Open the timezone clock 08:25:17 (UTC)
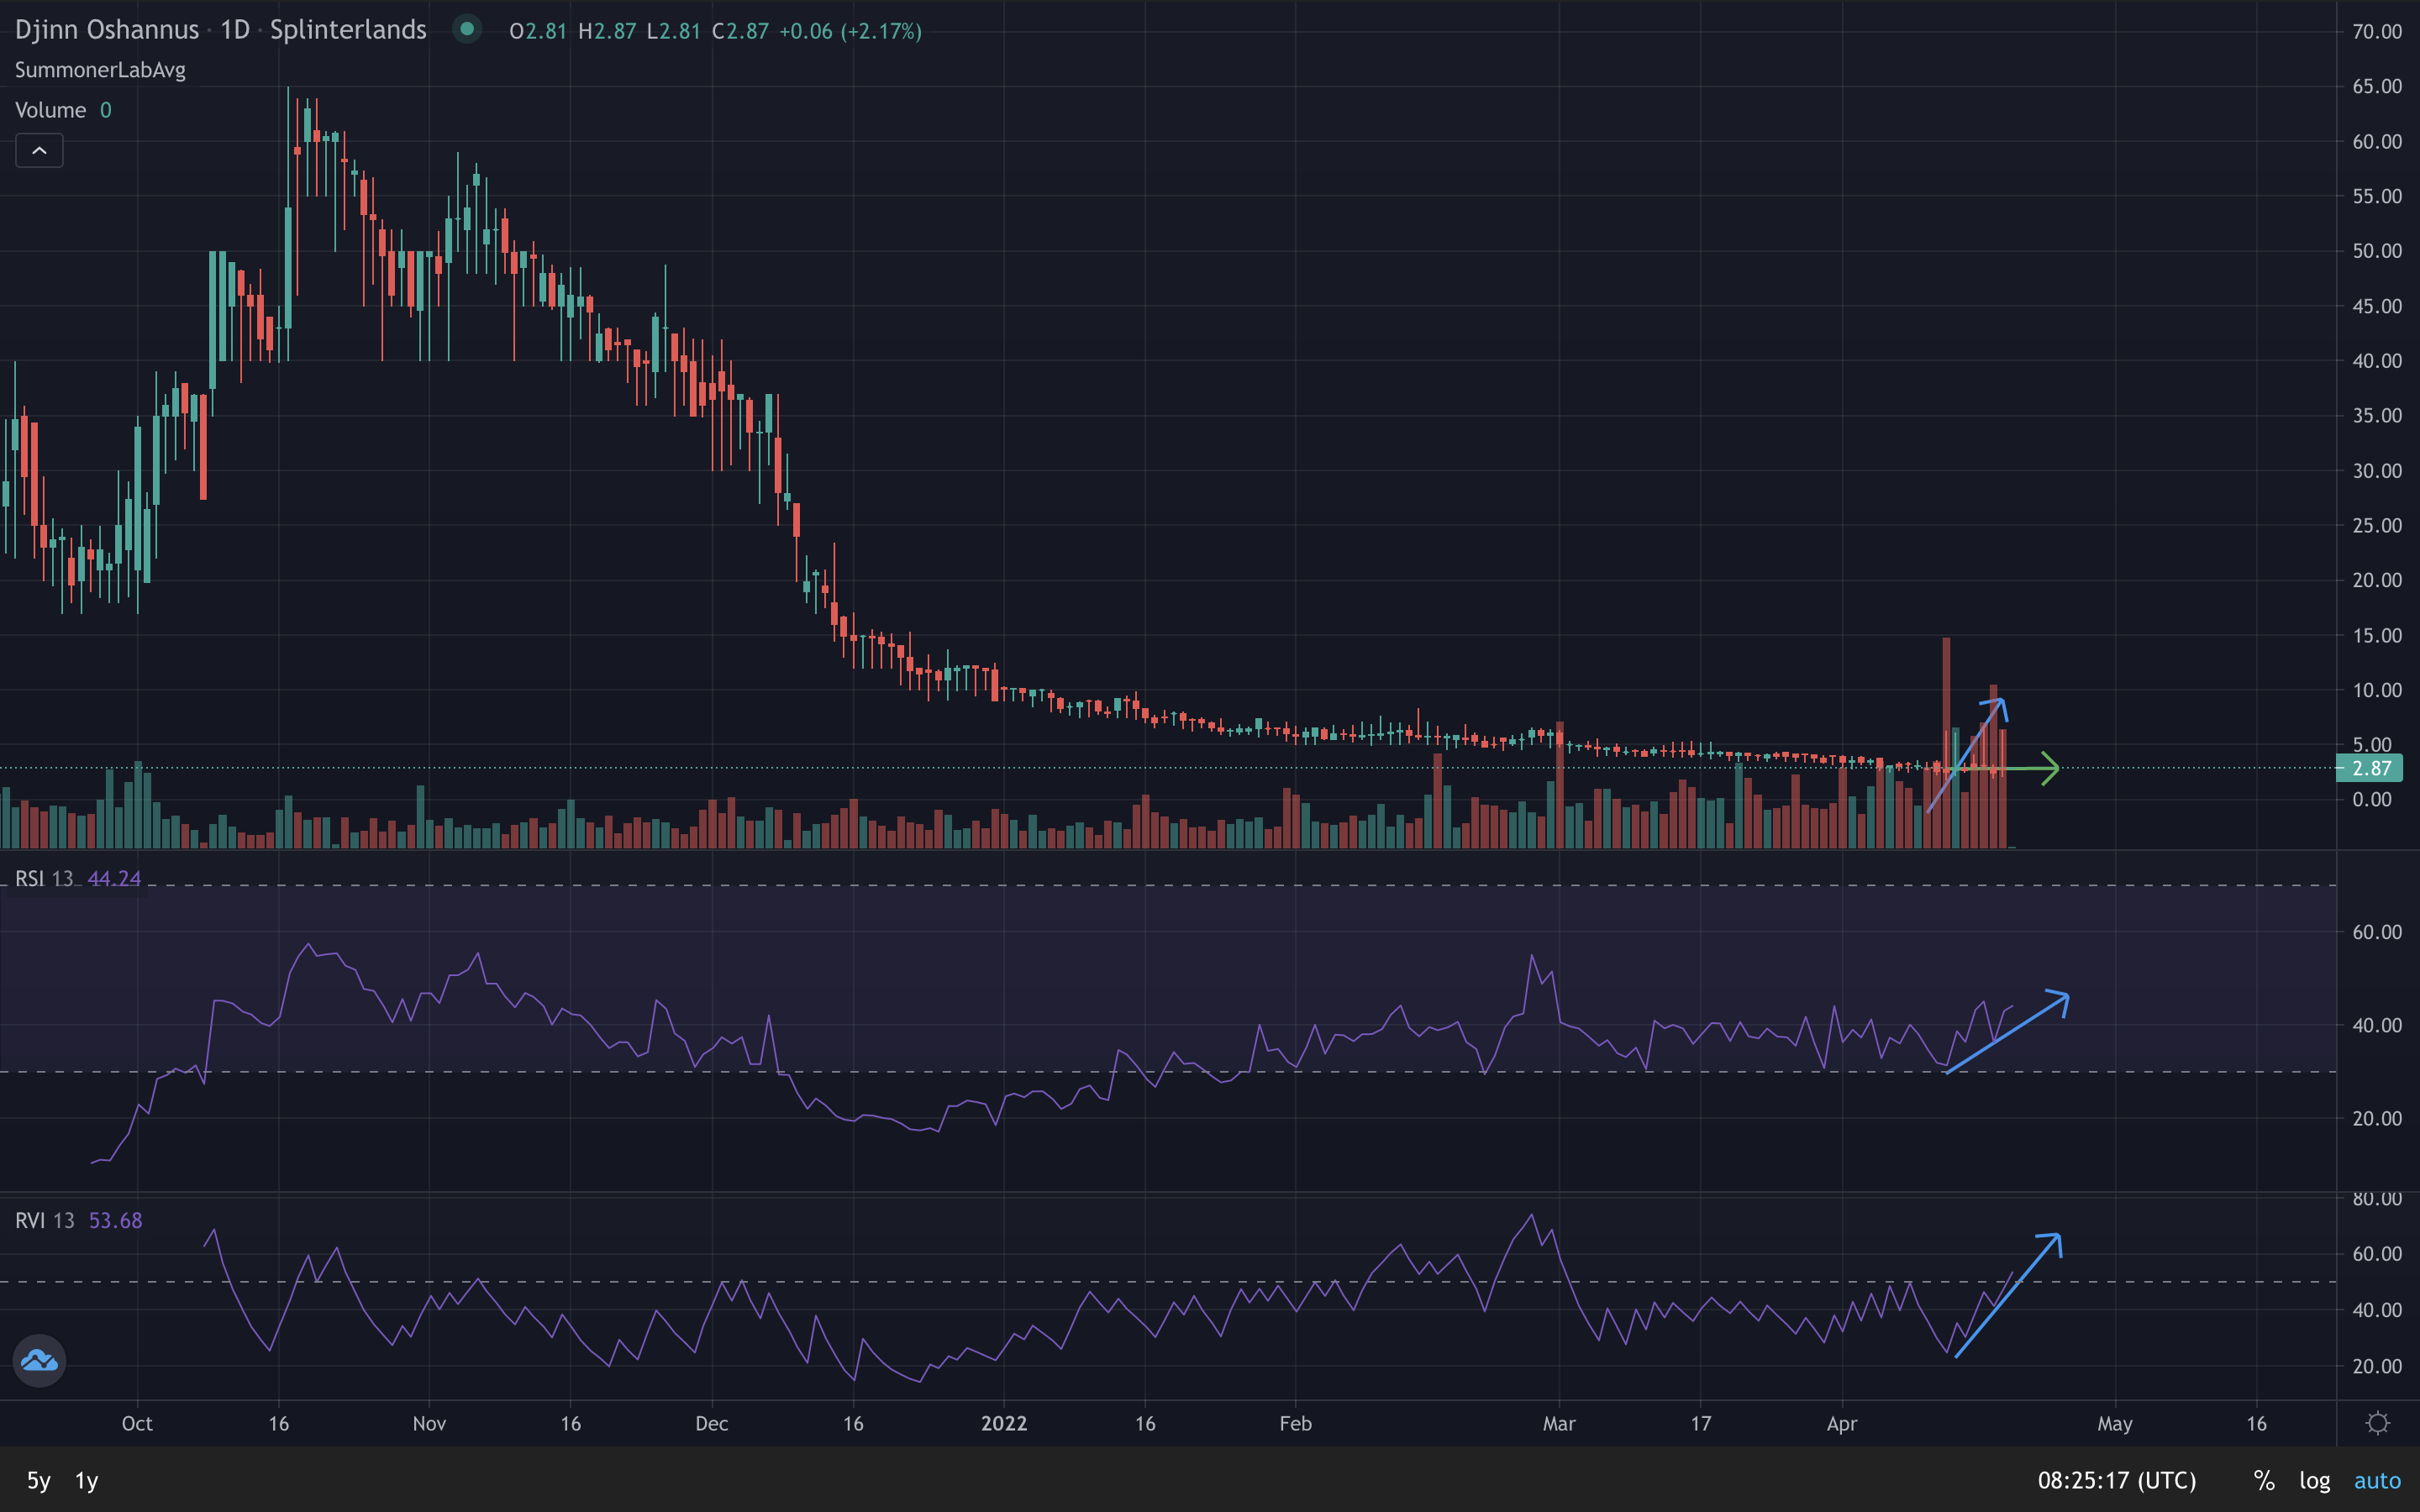 (2117, 1481)
